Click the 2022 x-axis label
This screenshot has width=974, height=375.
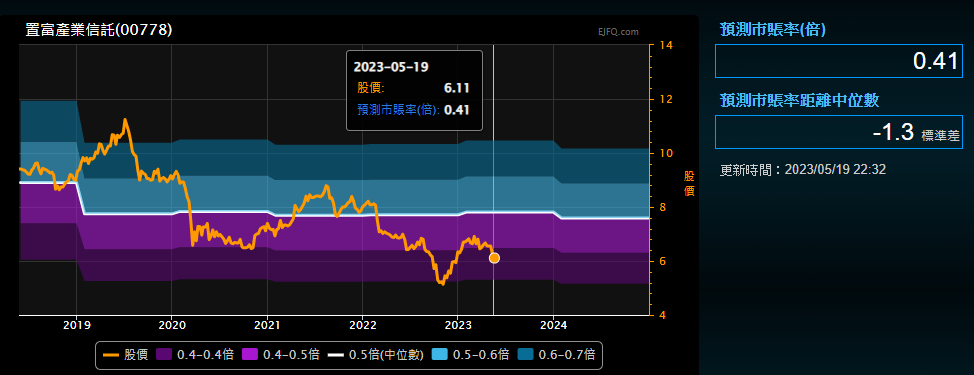coord(363,324)
